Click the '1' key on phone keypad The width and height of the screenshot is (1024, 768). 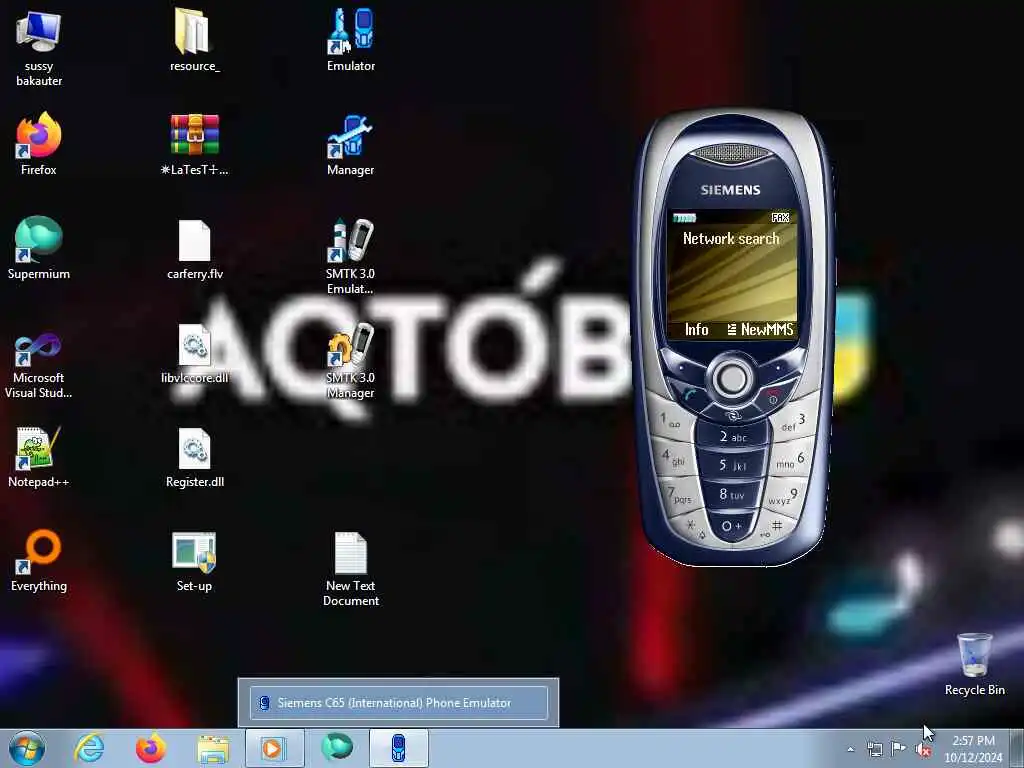click(671, 421)
